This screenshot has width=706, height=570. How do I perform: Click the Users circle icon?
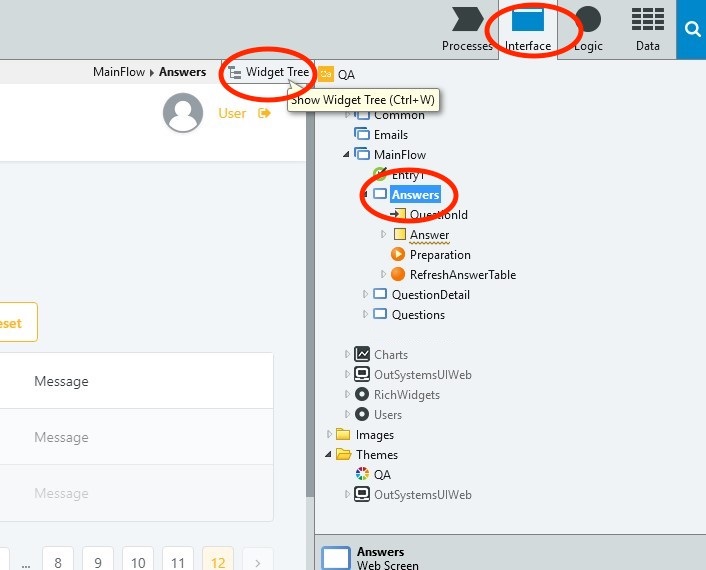[362, 414]
